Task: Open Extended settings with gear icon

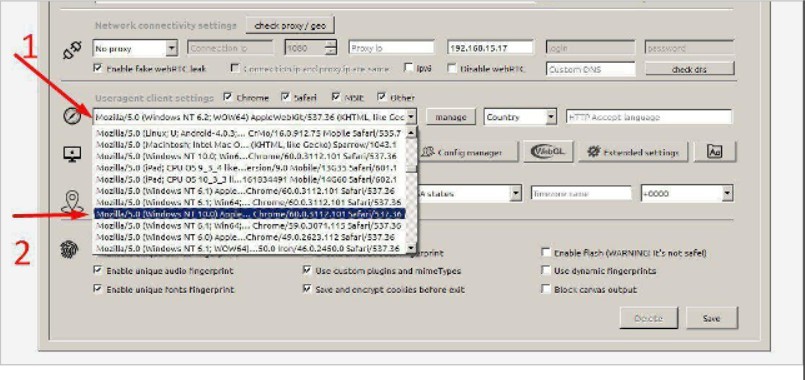Action: [633, 152]
